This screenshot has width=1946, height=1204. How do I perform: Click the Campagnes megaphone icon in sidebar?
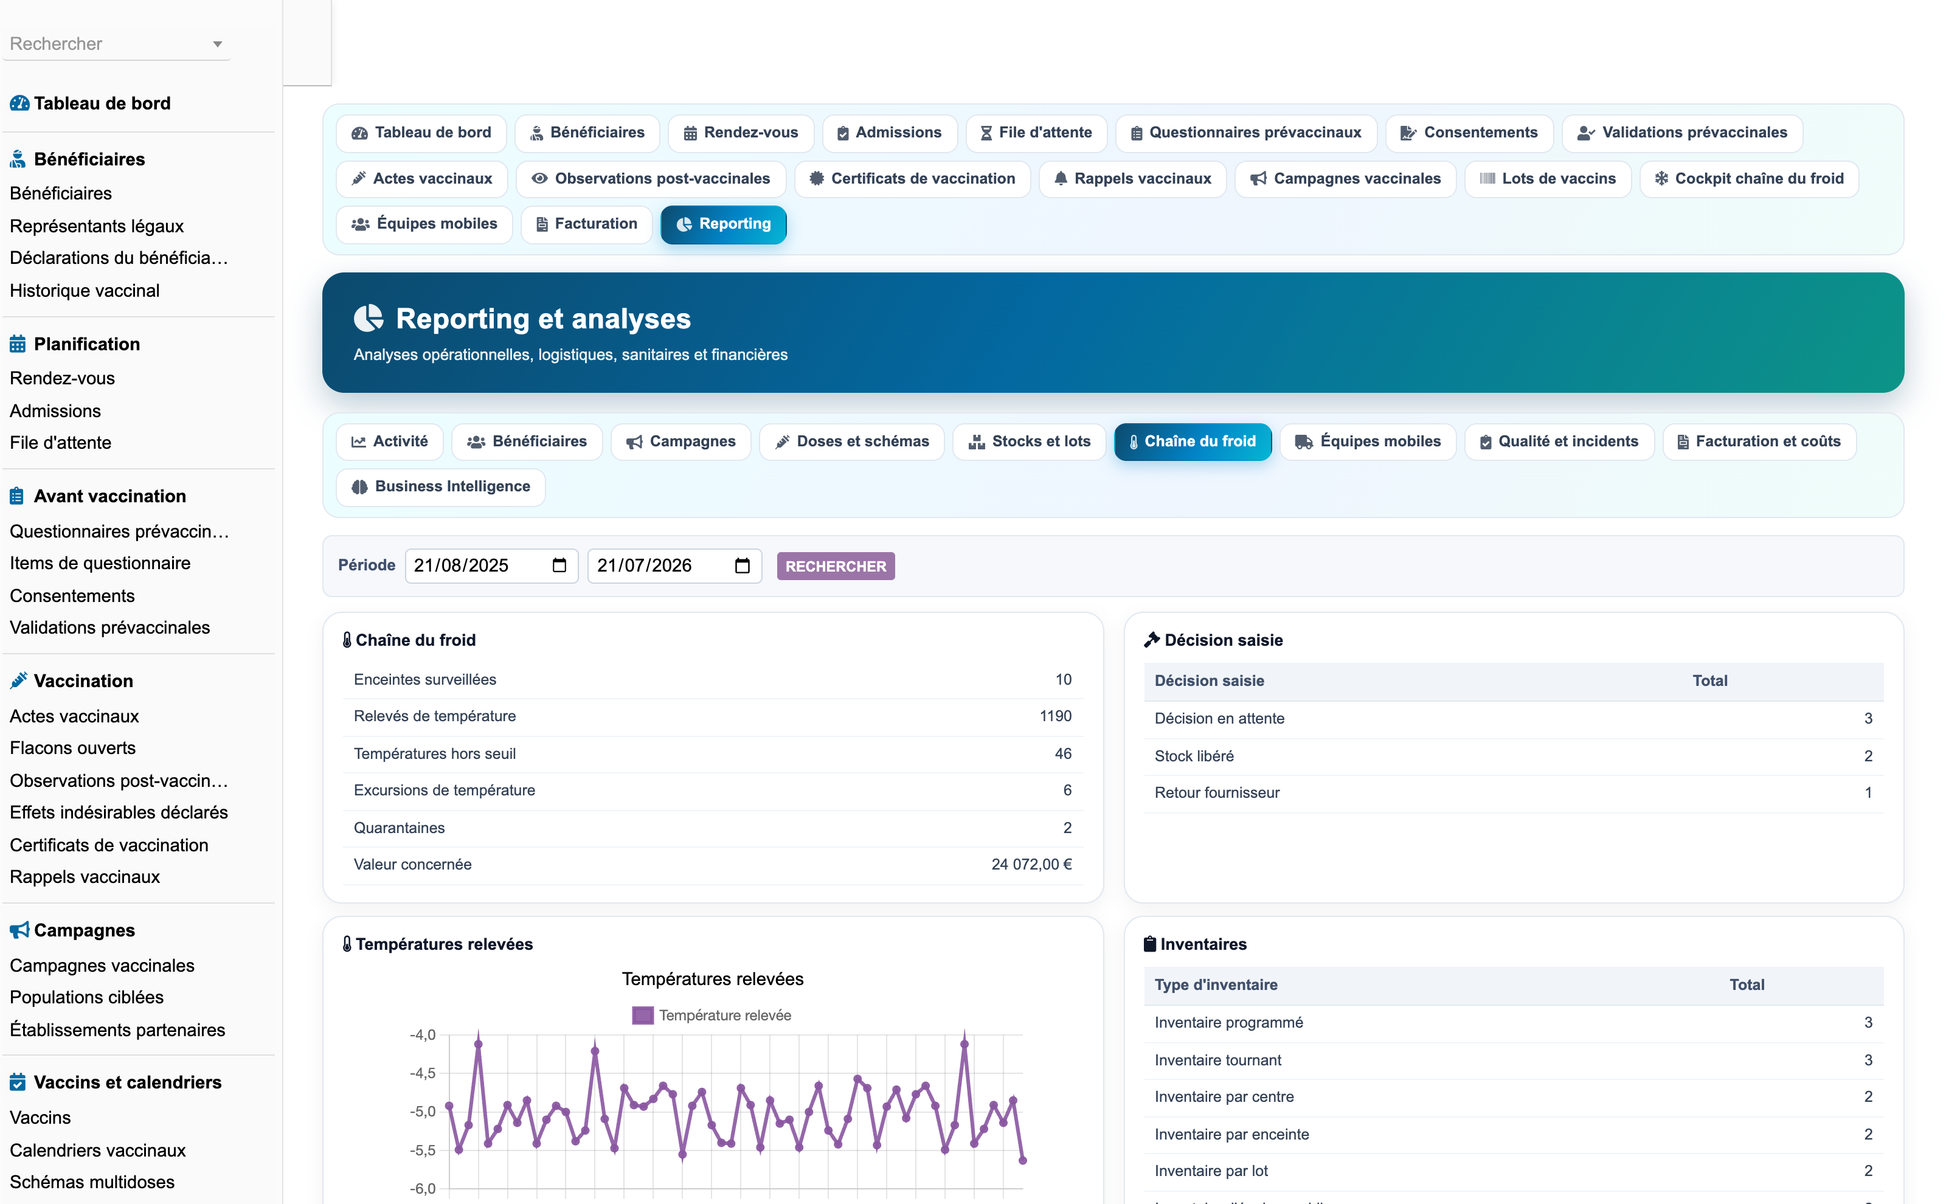coord(19,930)
